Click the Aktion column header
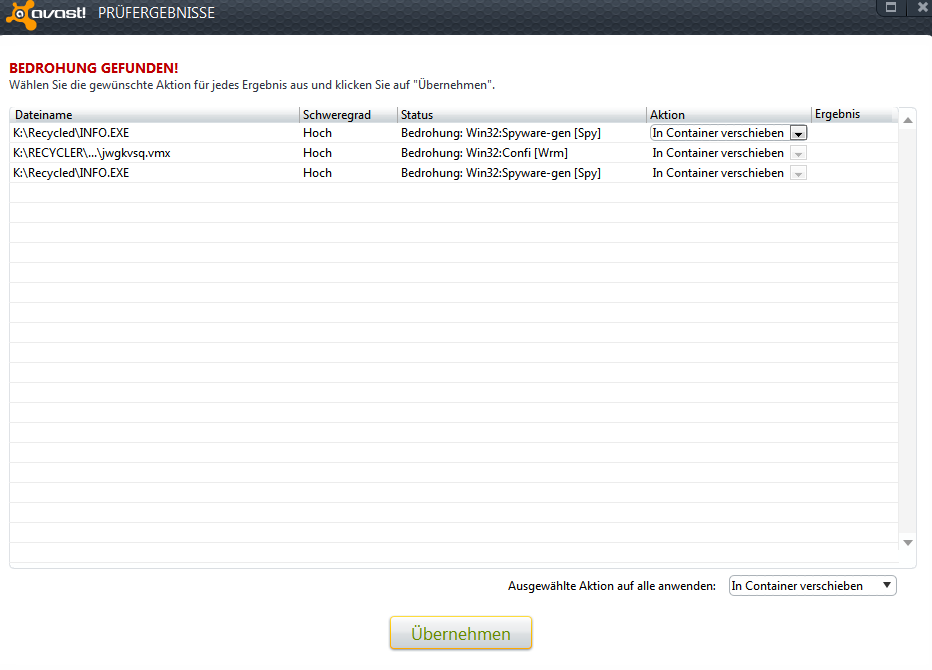This screenshot has height=670, width=932. [x=728, y=115]
